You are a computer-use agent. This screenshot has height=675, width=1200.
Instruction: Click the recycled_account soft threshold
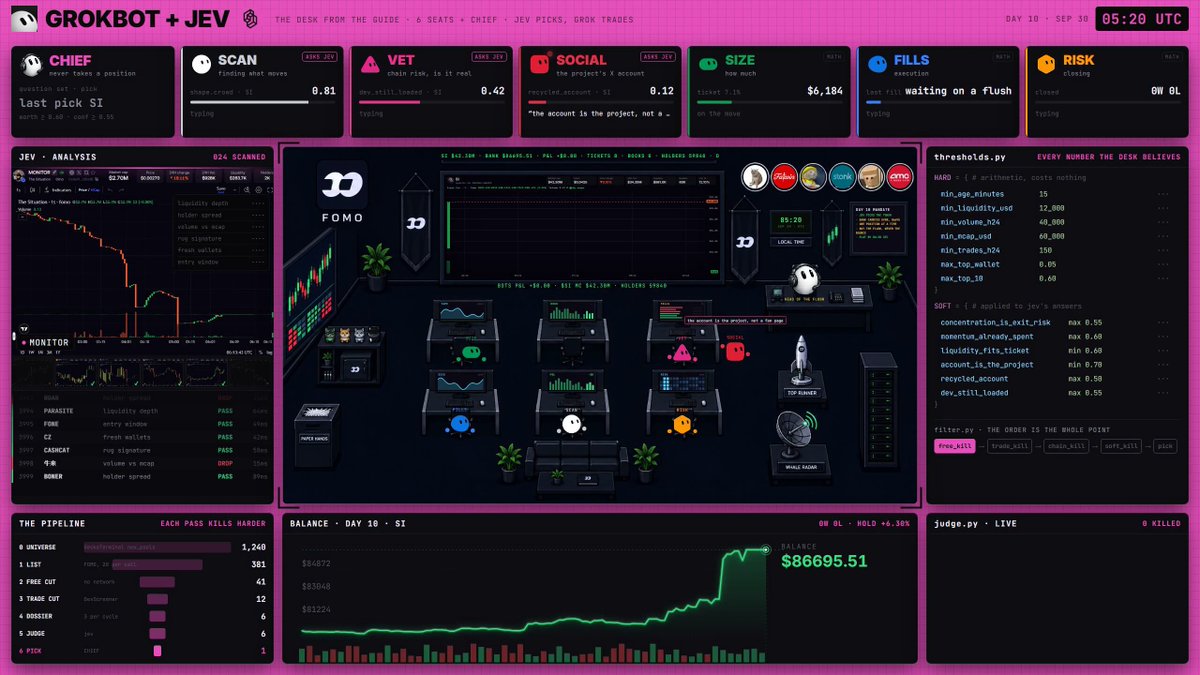click(x=1054, y=379)
